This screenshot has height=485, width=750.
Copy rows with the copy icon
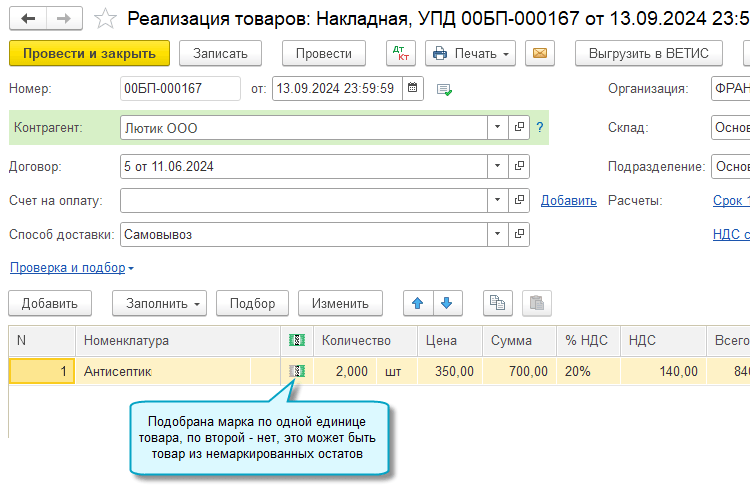pyautogui.click(x=498, y=303)
